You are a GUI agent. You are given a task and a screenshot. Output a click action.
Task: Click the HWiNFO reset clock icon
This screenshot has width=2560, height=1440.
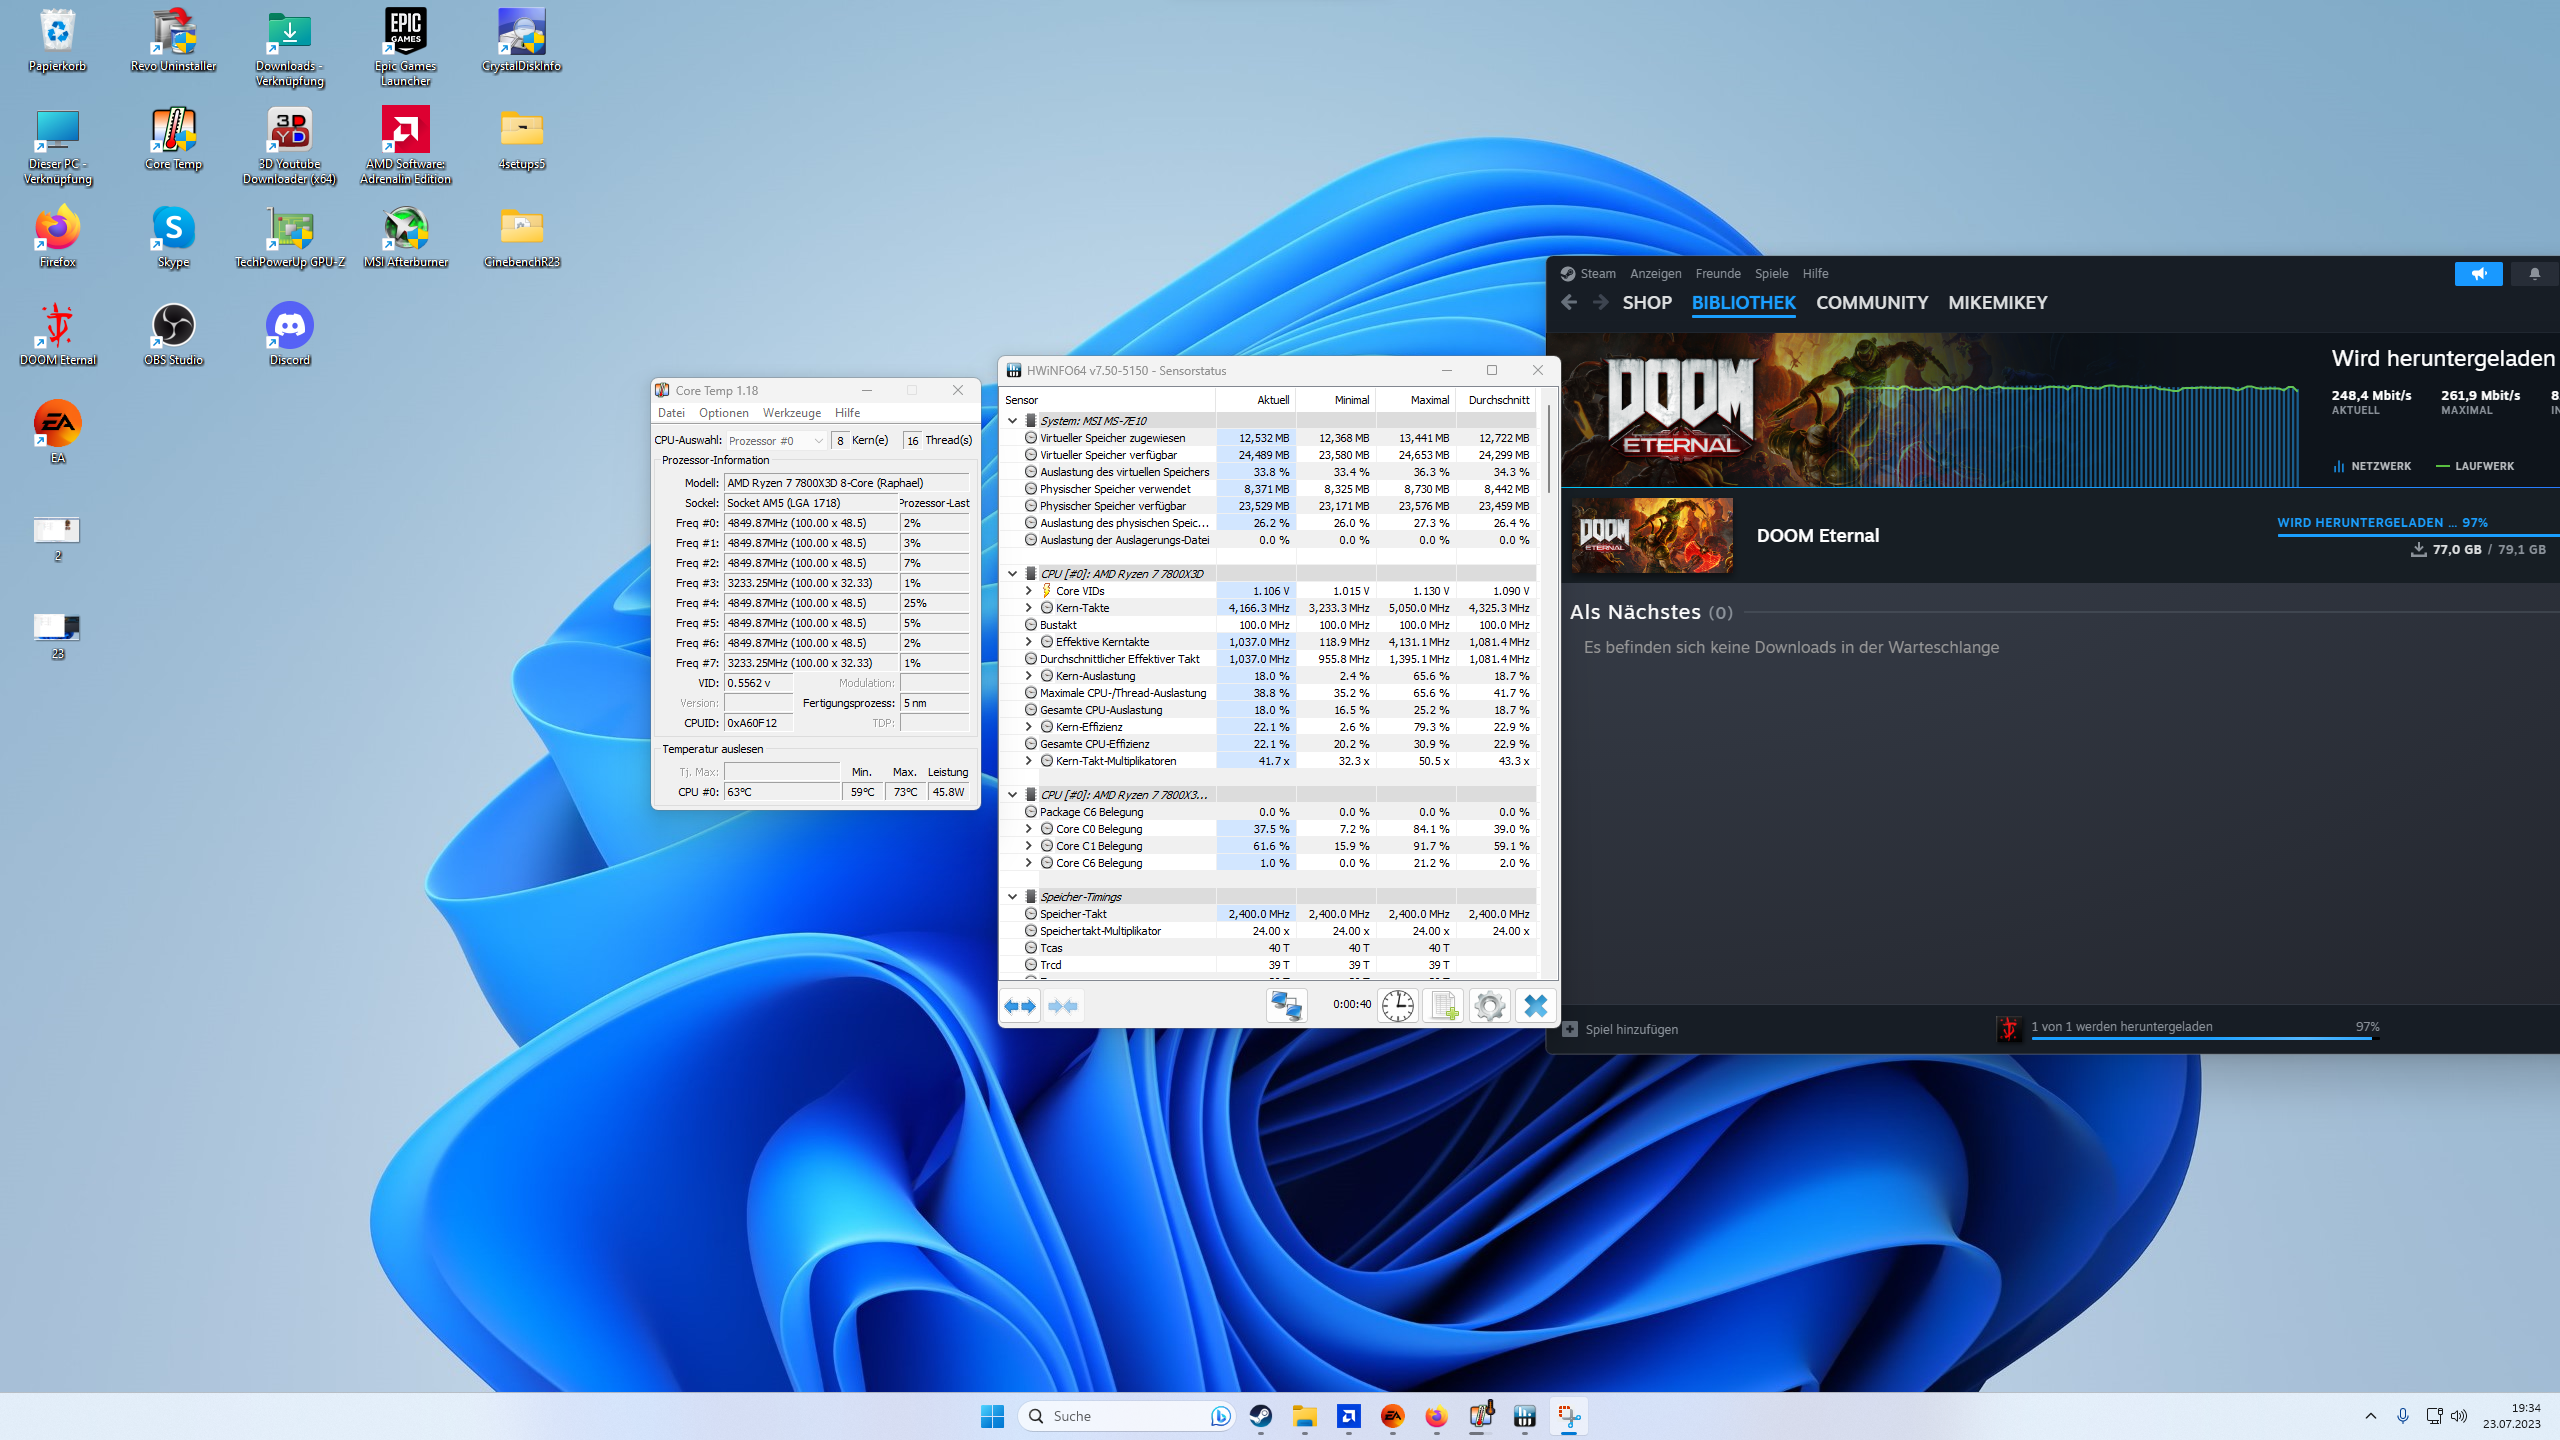pyautogui.click(x=1398, y=1005)
